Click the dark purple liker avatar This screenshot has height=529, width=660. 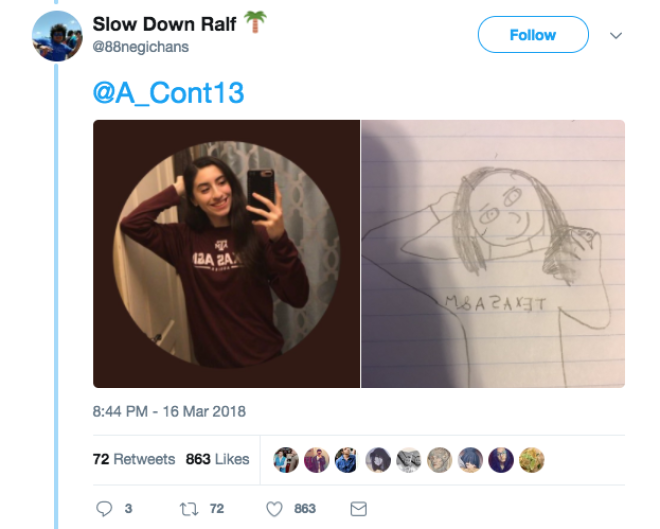click(x=501, y=460)
